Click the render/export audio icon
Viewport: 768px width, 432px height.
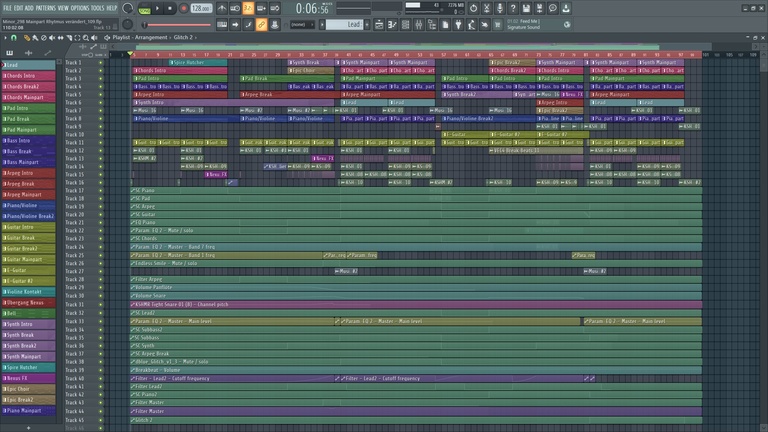[539, 8]
